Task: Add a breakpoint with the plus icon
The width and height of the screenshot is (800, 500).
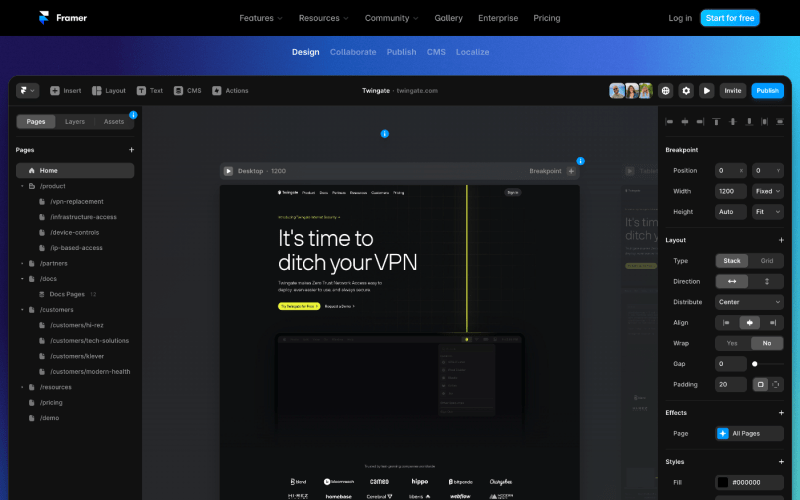Action: [x=571, y=171]
